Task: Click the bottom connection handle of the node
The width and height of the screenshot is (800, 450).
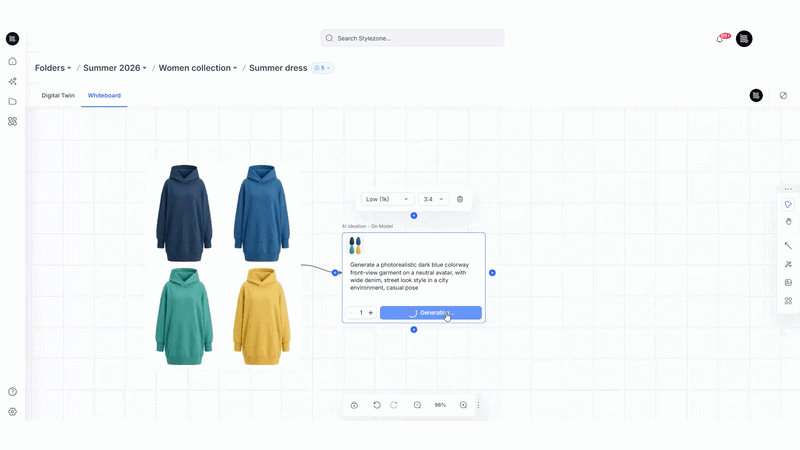Action: [414, 330]
